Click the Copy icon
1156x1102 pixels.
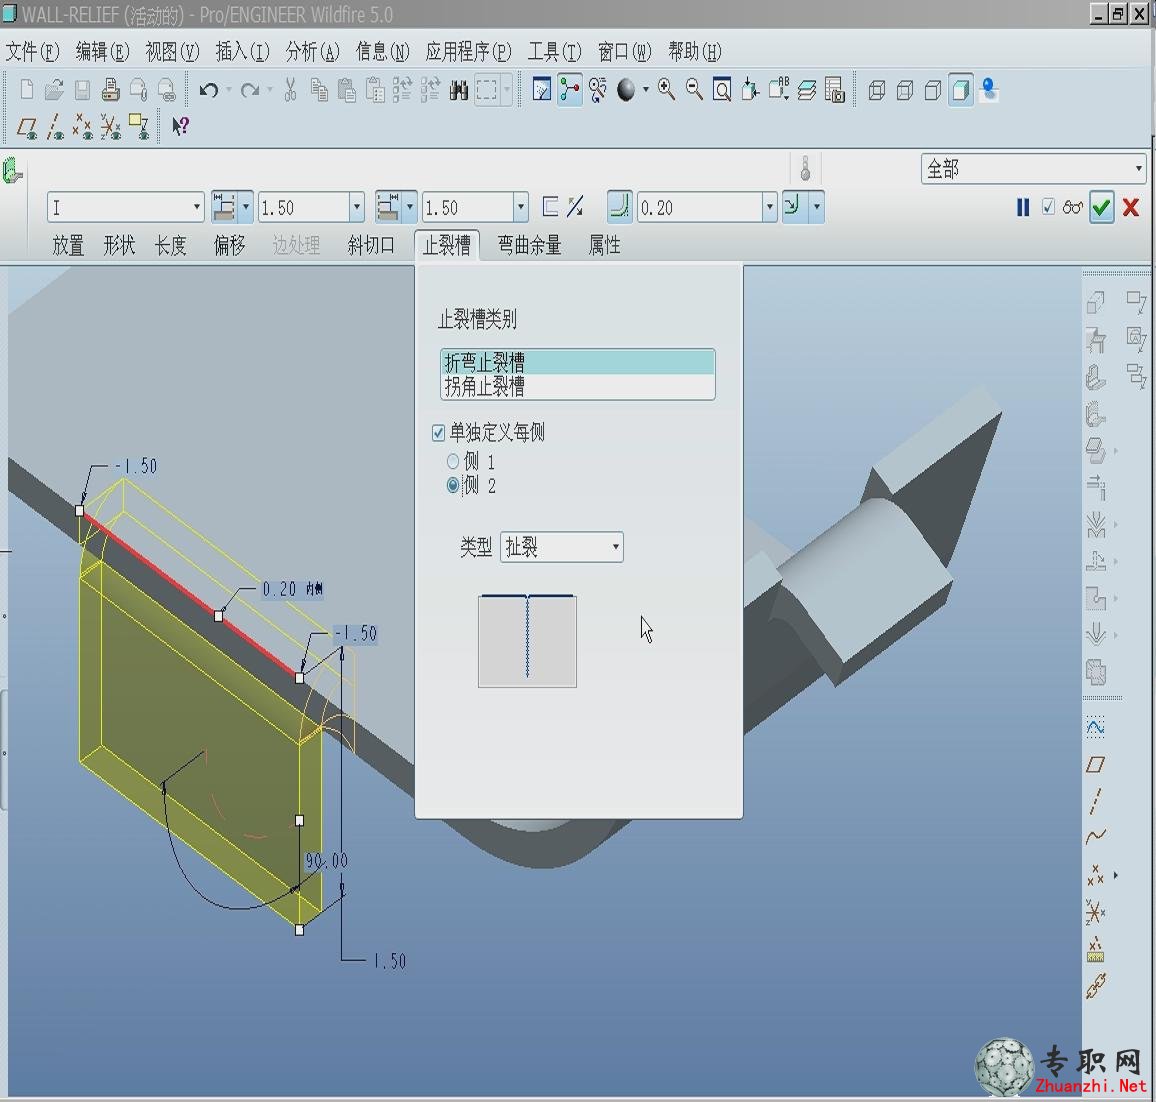319,90
